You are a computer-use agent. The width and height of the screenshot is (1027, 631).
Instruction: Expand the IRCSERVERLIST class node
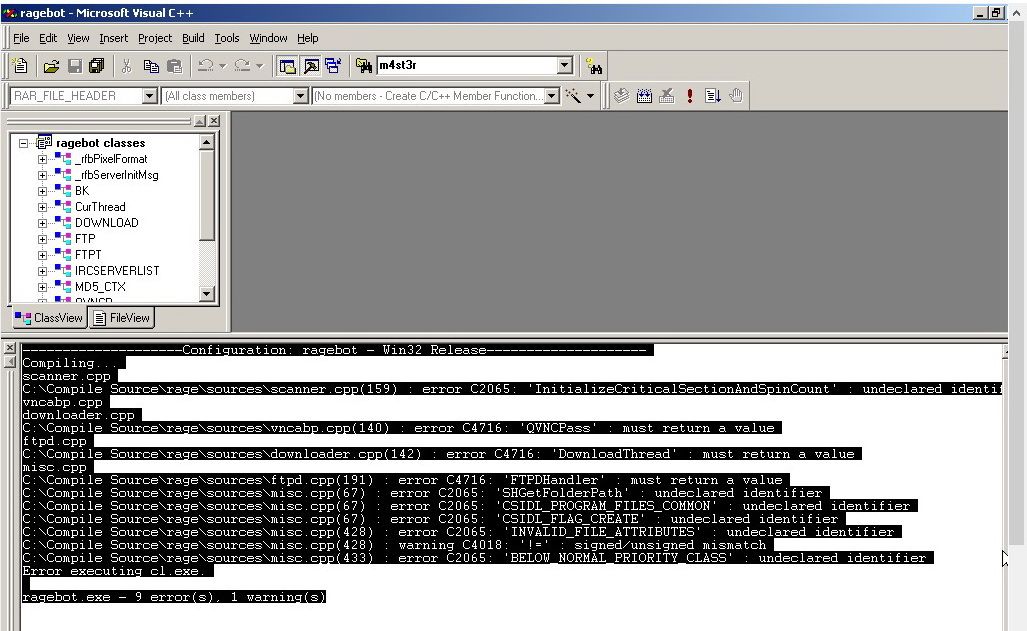[x=42, y=271]
